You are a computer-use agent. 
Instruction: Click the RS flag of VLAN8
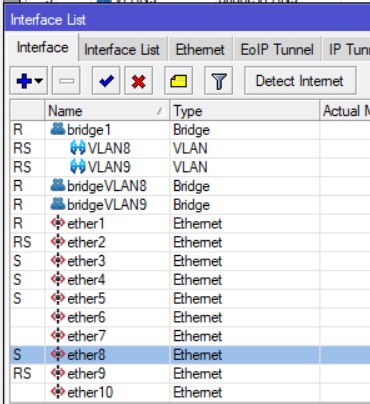click(22, 148)
